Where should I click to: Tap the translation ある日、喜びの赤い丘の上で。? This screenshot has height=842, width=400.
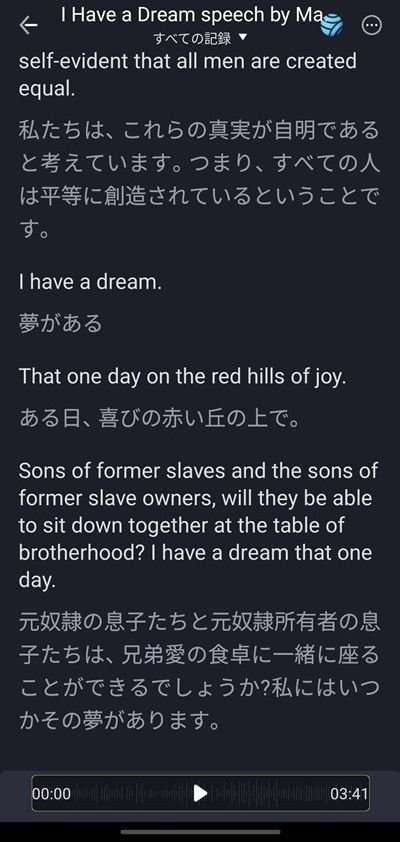coord(159,418)
